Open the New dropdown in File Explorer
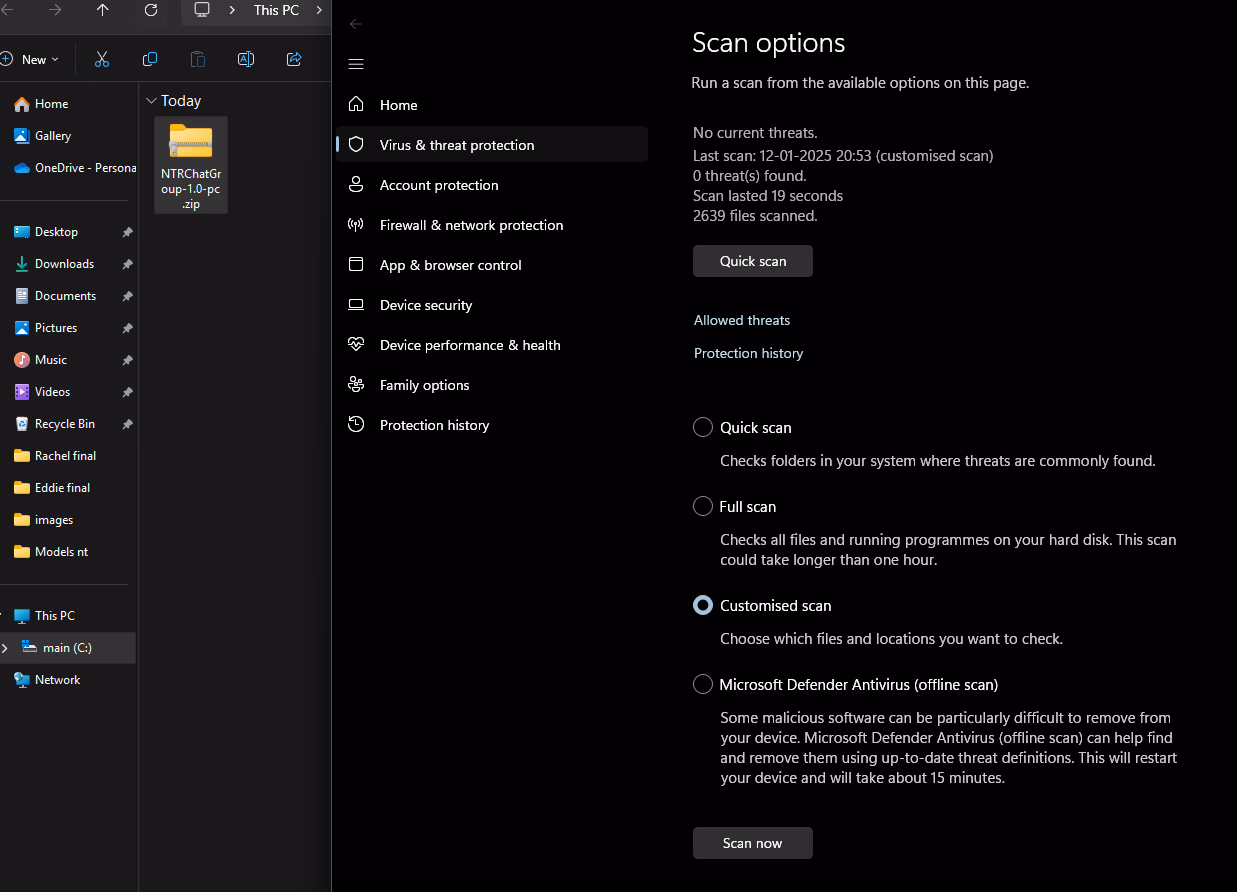 point(31,59)
